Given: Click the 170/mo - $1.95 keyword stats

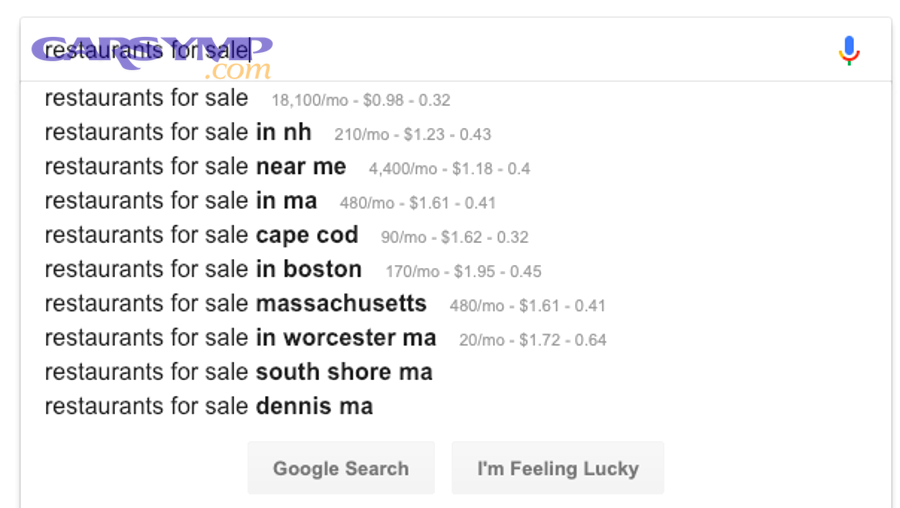Looking at the screenshot, I should (x=463, y=272).
